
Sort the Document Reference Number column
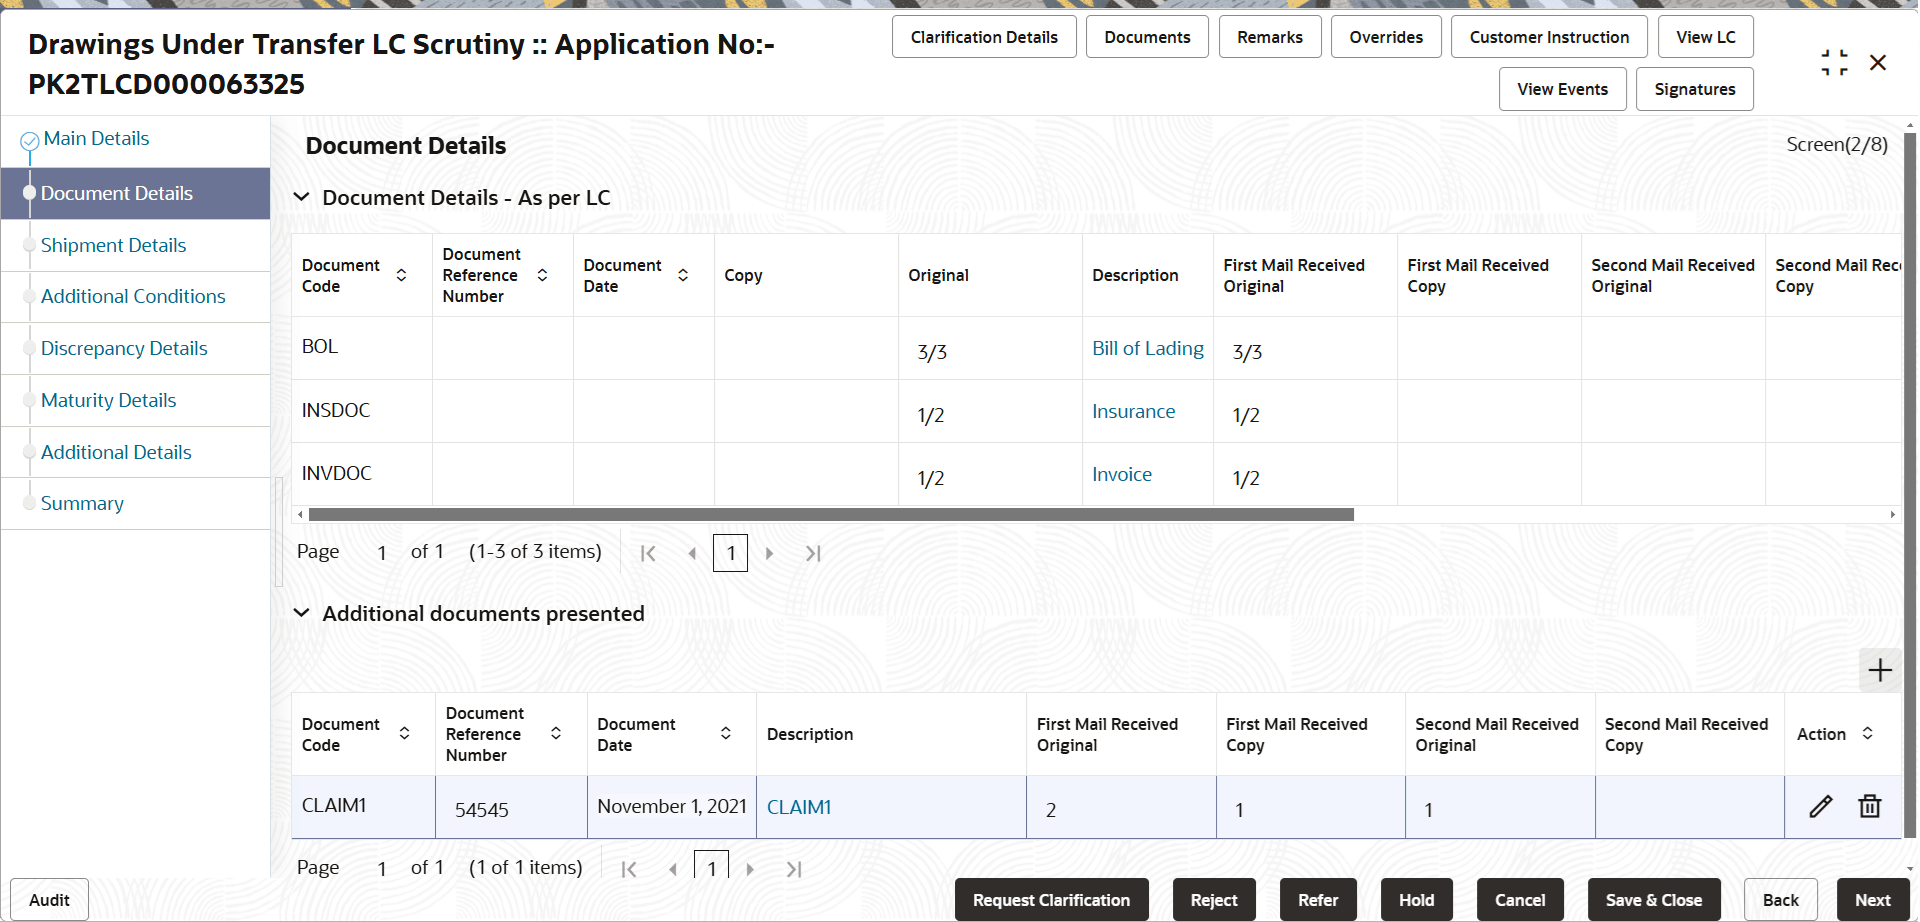point(543,274)
